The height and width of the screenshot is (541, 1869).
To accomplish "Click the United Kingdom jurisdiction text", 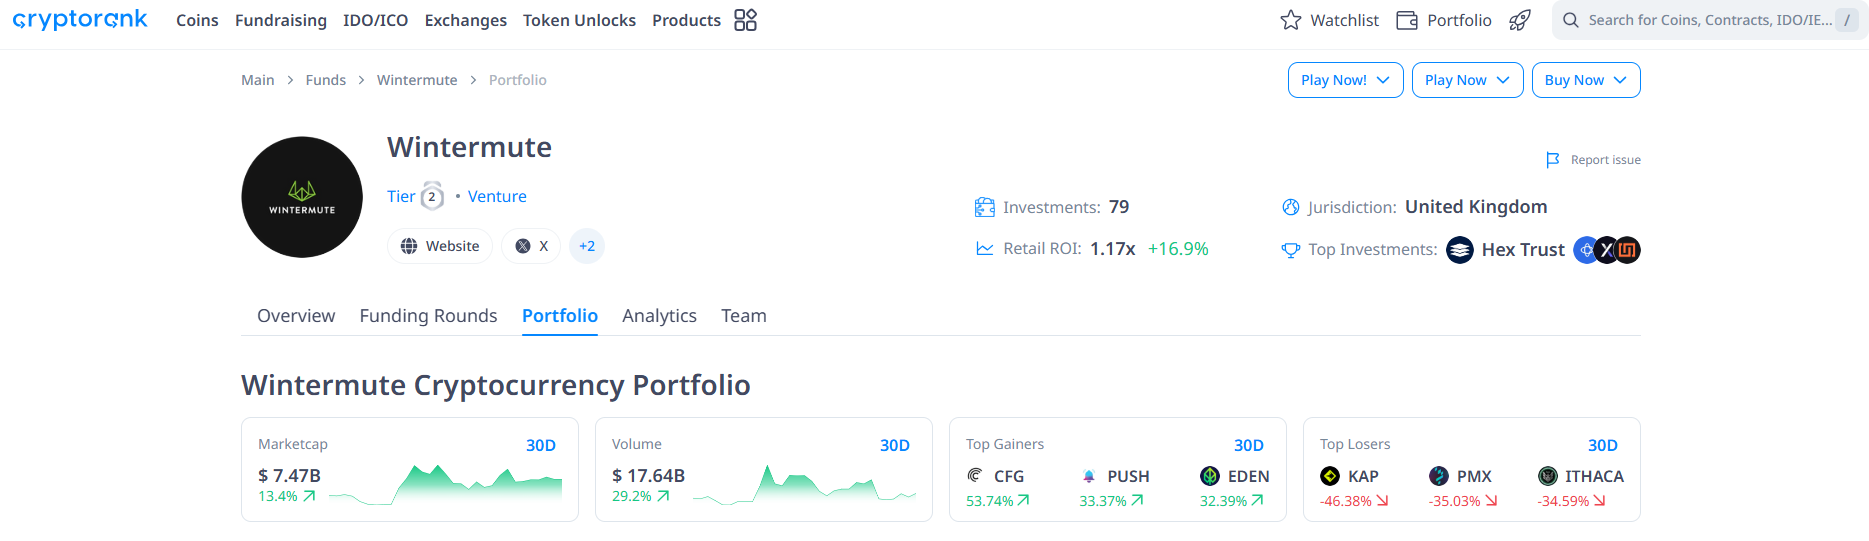I will [x=1476, y=207].
